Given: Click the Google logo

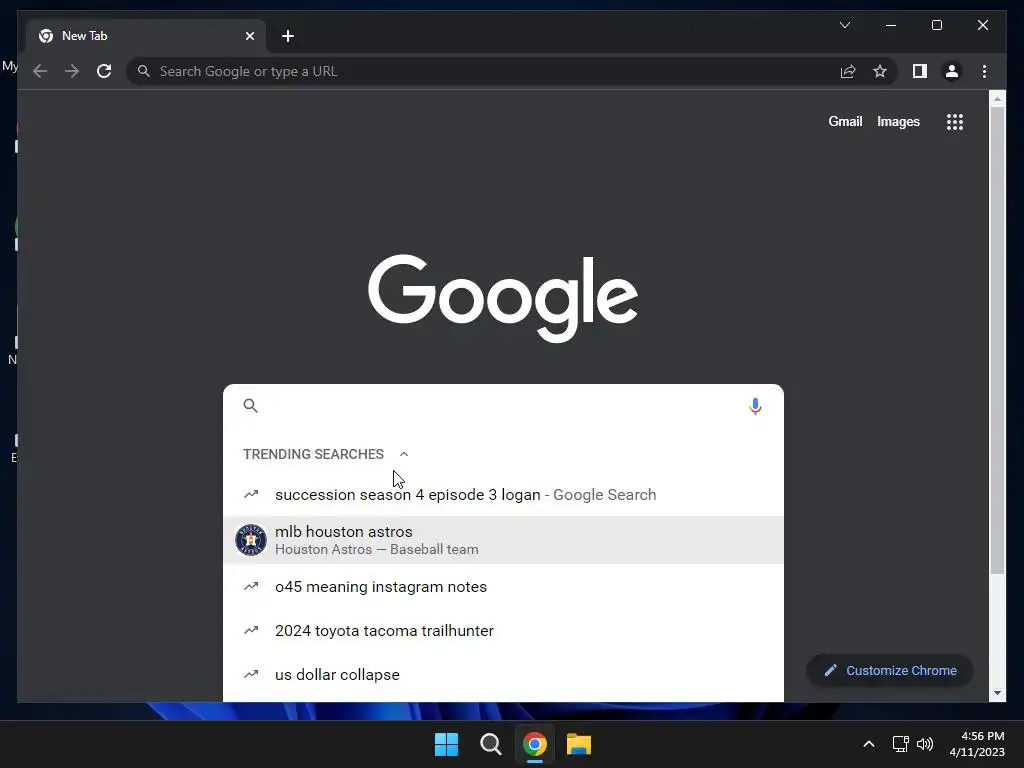Looking at the screenshot, I should pyautogui.click(x=503, y=298).
